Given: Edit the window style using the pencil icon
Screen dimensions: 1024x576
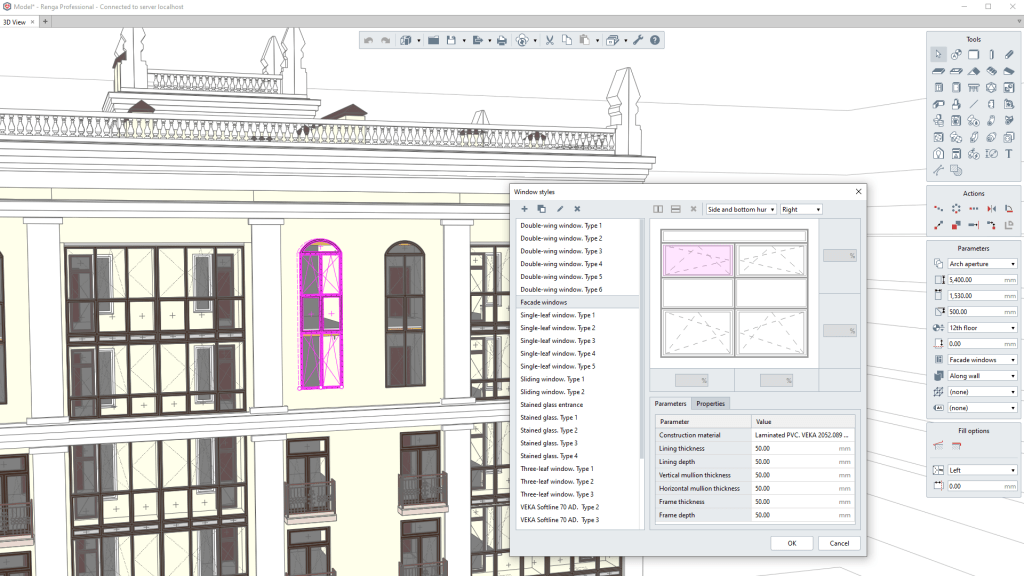Looking at the screenshot, I should click(560, 209).
